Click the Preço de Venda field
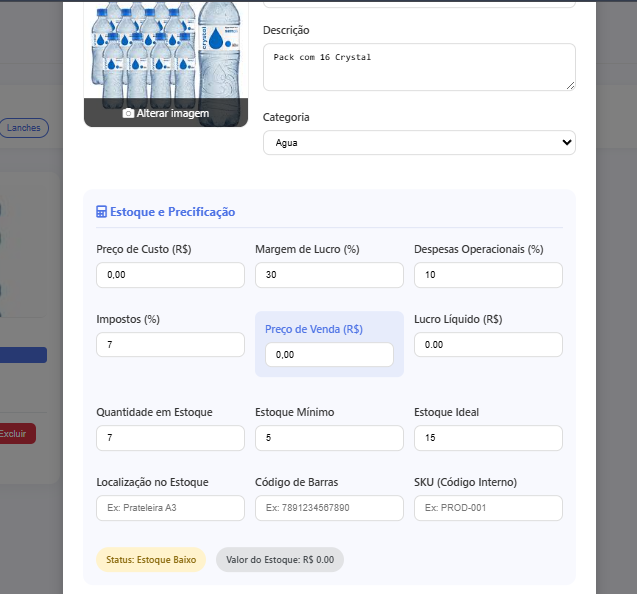Viewport: 637px width, 594px height. pyautogui.click(x=329, y=355)
